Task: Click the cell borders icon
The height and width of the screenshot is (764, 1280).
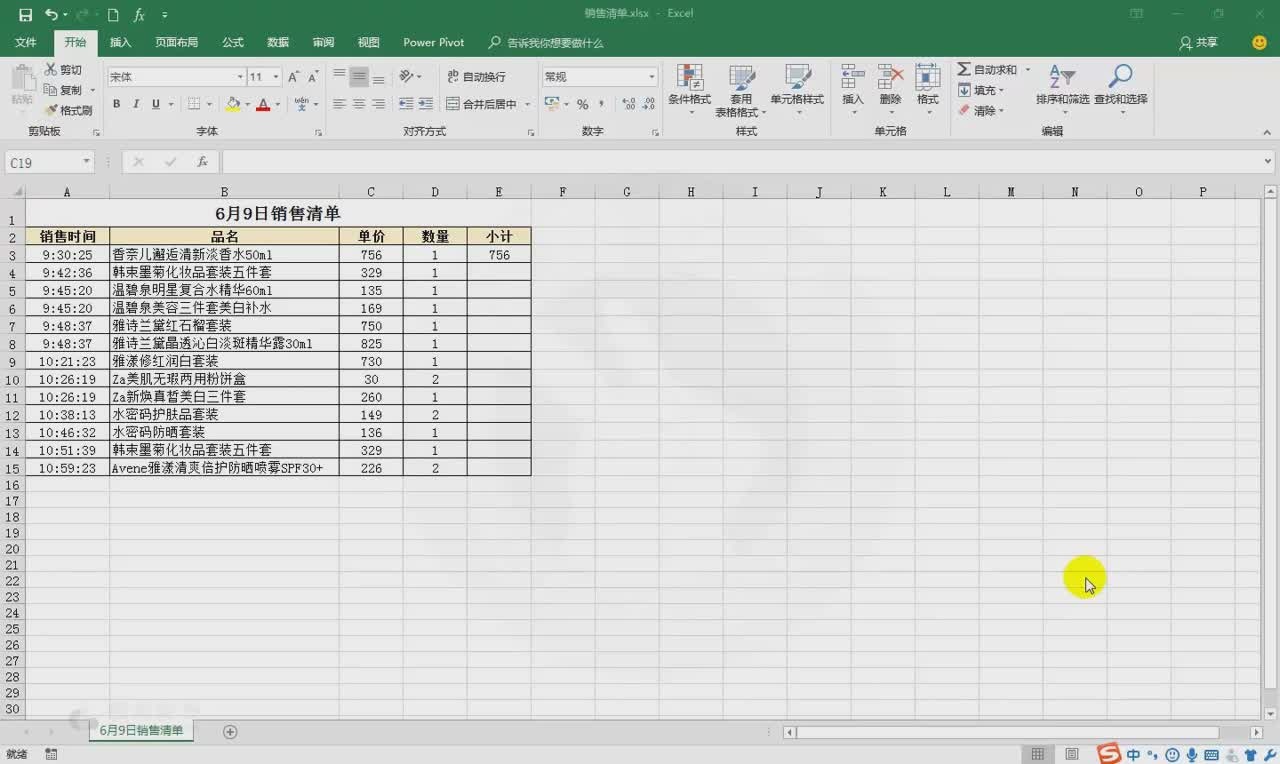Action: (194, 104)
